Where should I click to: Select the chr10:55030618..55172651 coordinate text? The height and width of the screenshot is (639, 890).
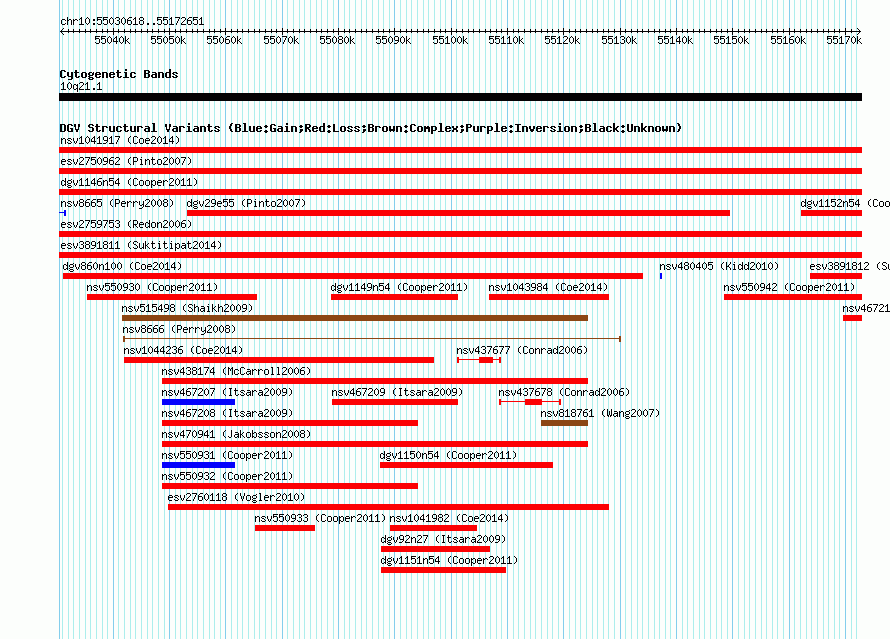132,21
